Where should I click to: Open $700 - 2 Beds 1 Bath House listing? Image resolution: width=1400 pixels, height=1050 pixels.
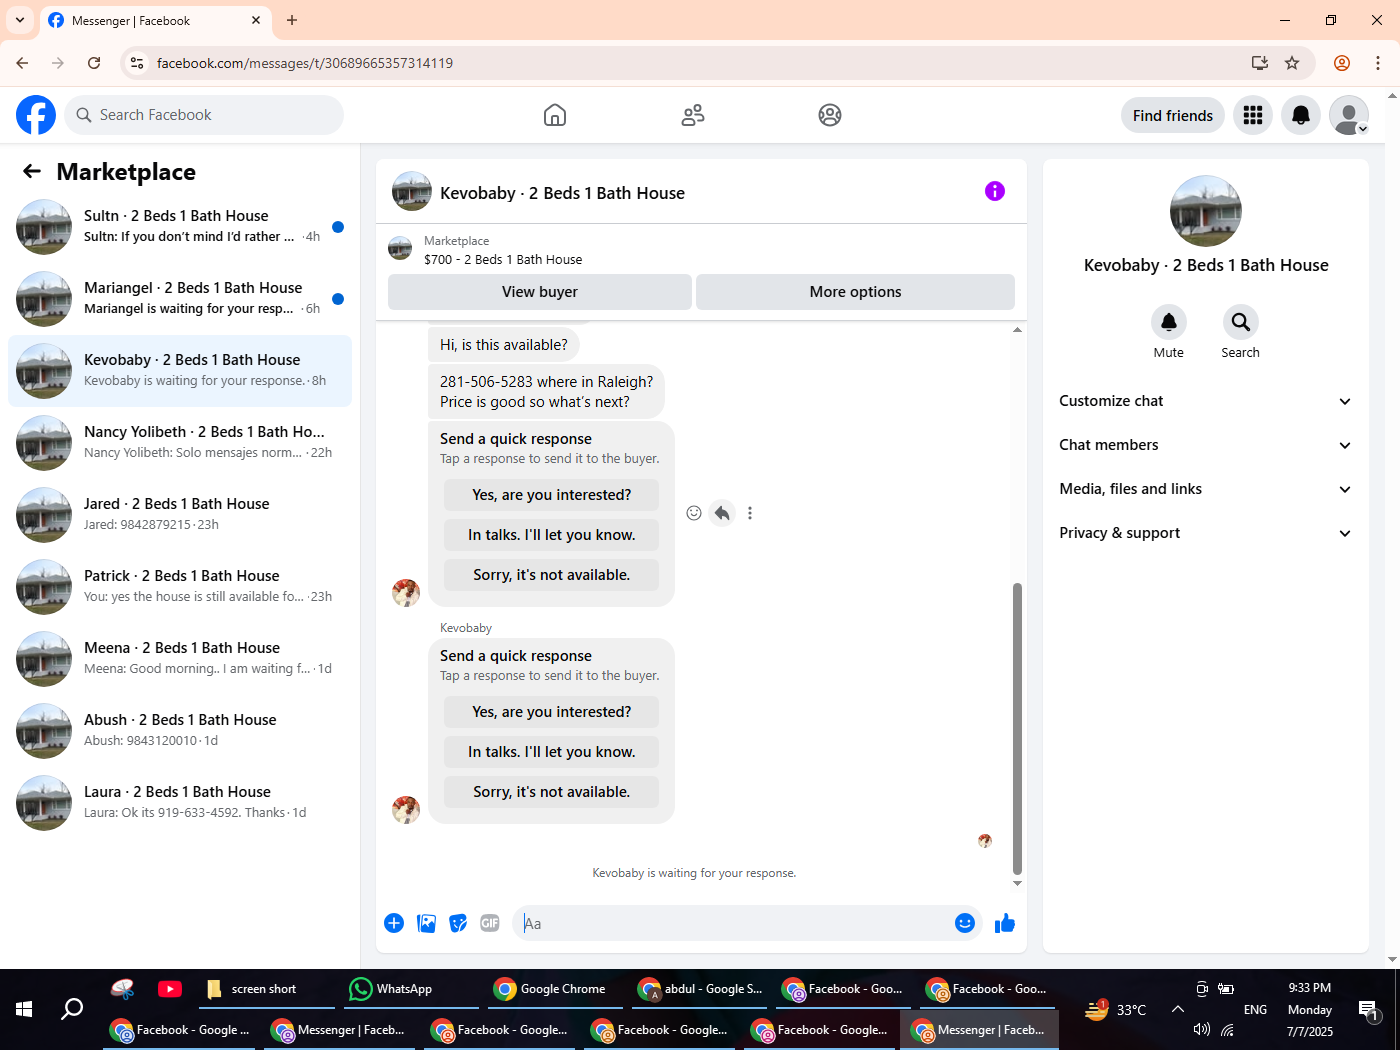[503, 259]
